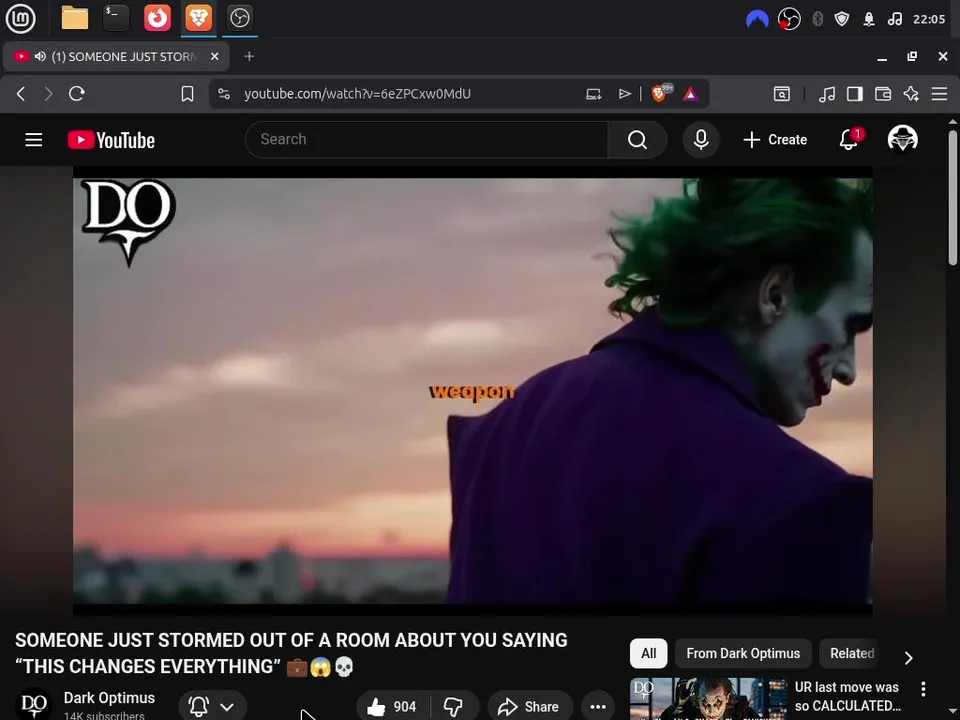Switch to the Brave browser panel icon
The width and height of the screenshot is (960, 720).
pyautogui.click(x=198, y=18)
